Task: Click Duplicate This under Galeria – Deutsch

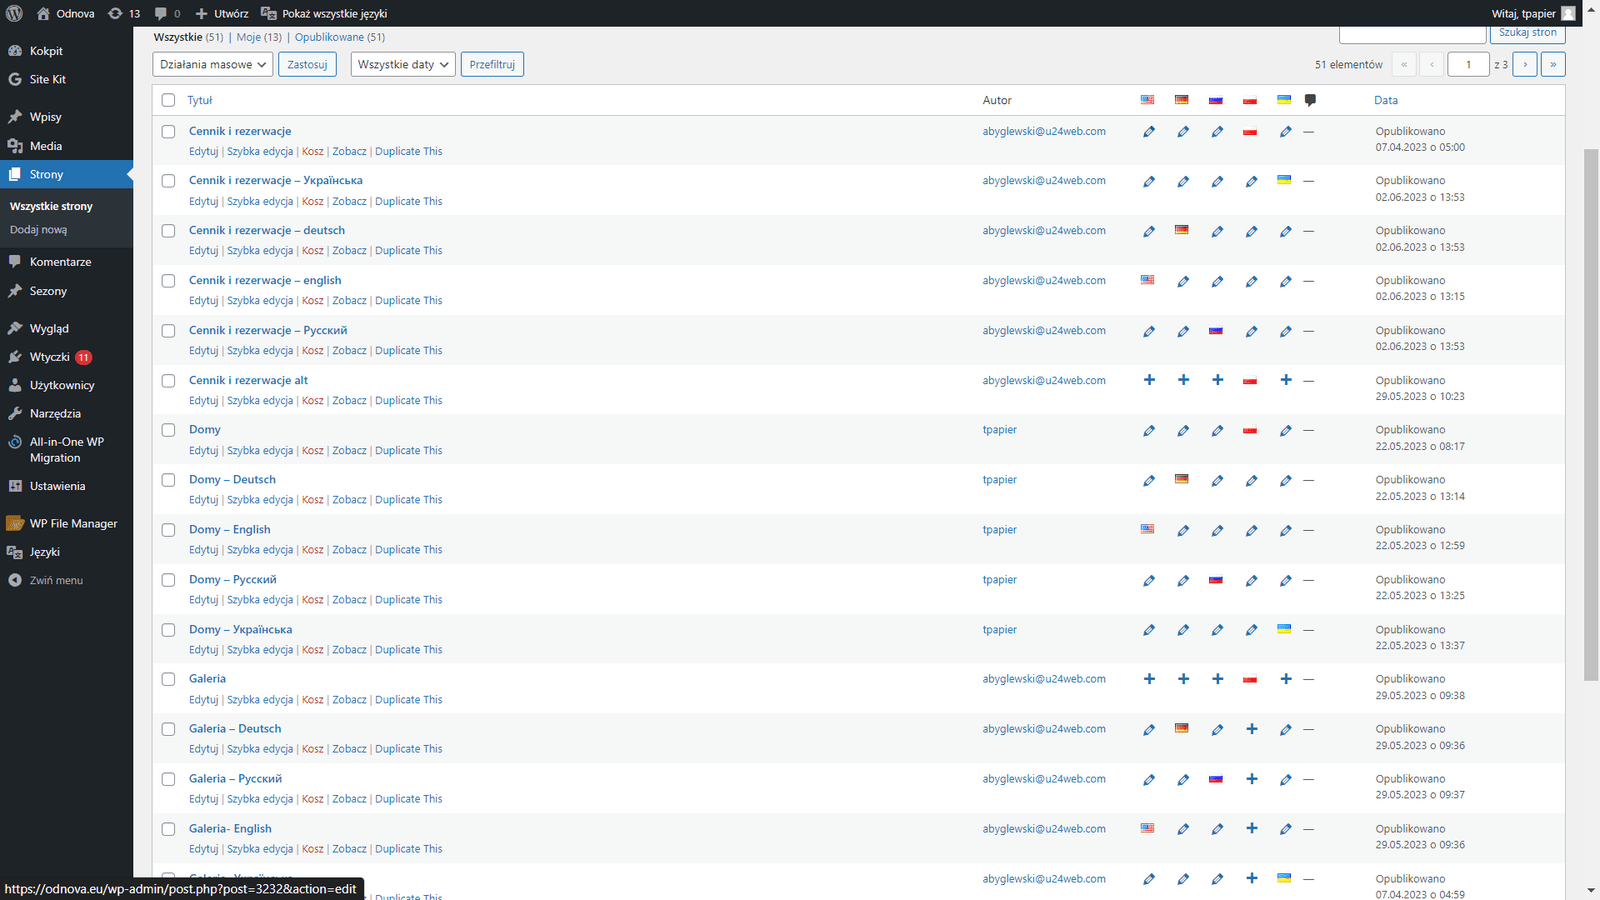Action: pyautogui.click(x=408, y=749)
